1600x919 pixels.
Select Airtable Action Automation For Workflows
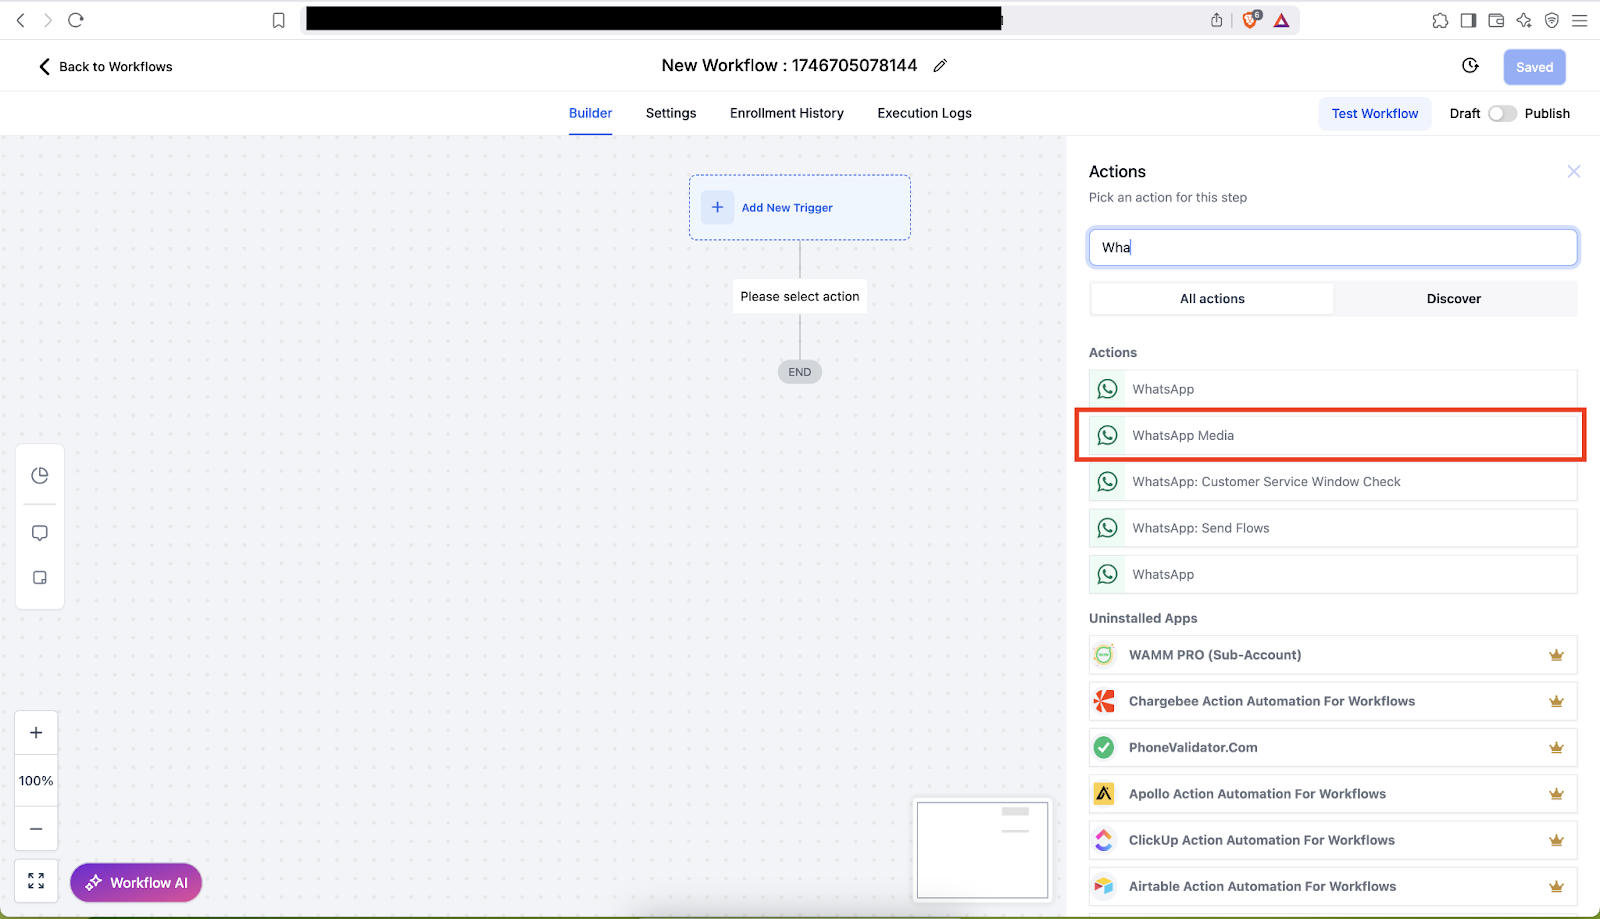1333,886
